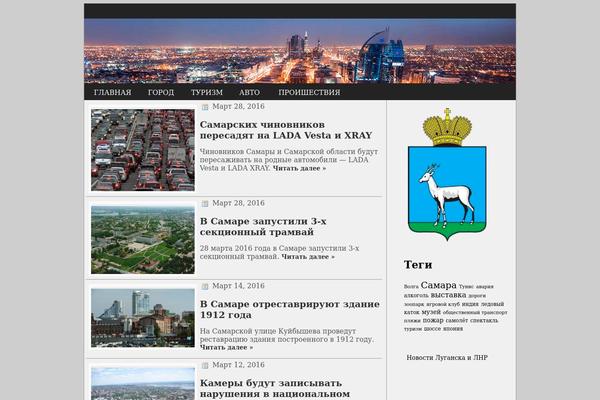
Task: Select the общественный транспорт tag
Action: click(x=475, y=312)
